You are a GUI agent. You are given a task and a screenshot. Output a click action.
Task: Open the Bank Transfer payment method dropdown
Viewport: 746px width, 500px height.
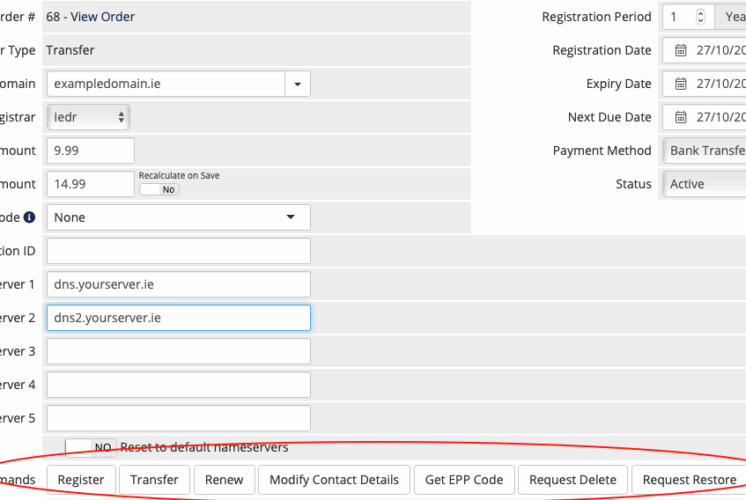click(x=705, y=150)
